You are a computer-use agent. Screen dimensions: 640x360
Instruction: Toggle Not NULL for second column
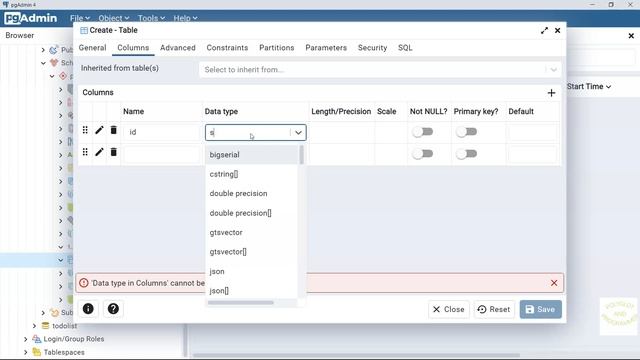422,154
